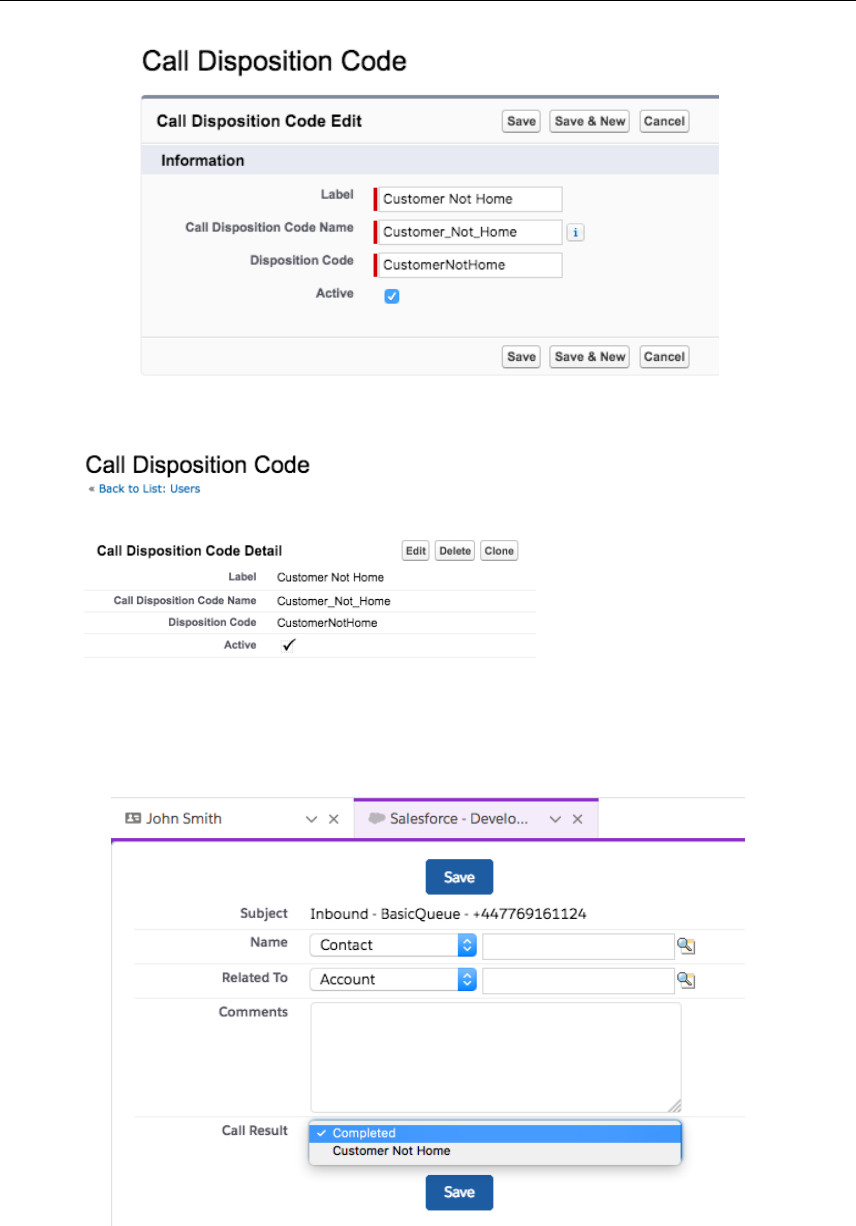Screen dimensions: 856x1226
Task: Select Customer Not Home in Call Result
Action: 392,1151
